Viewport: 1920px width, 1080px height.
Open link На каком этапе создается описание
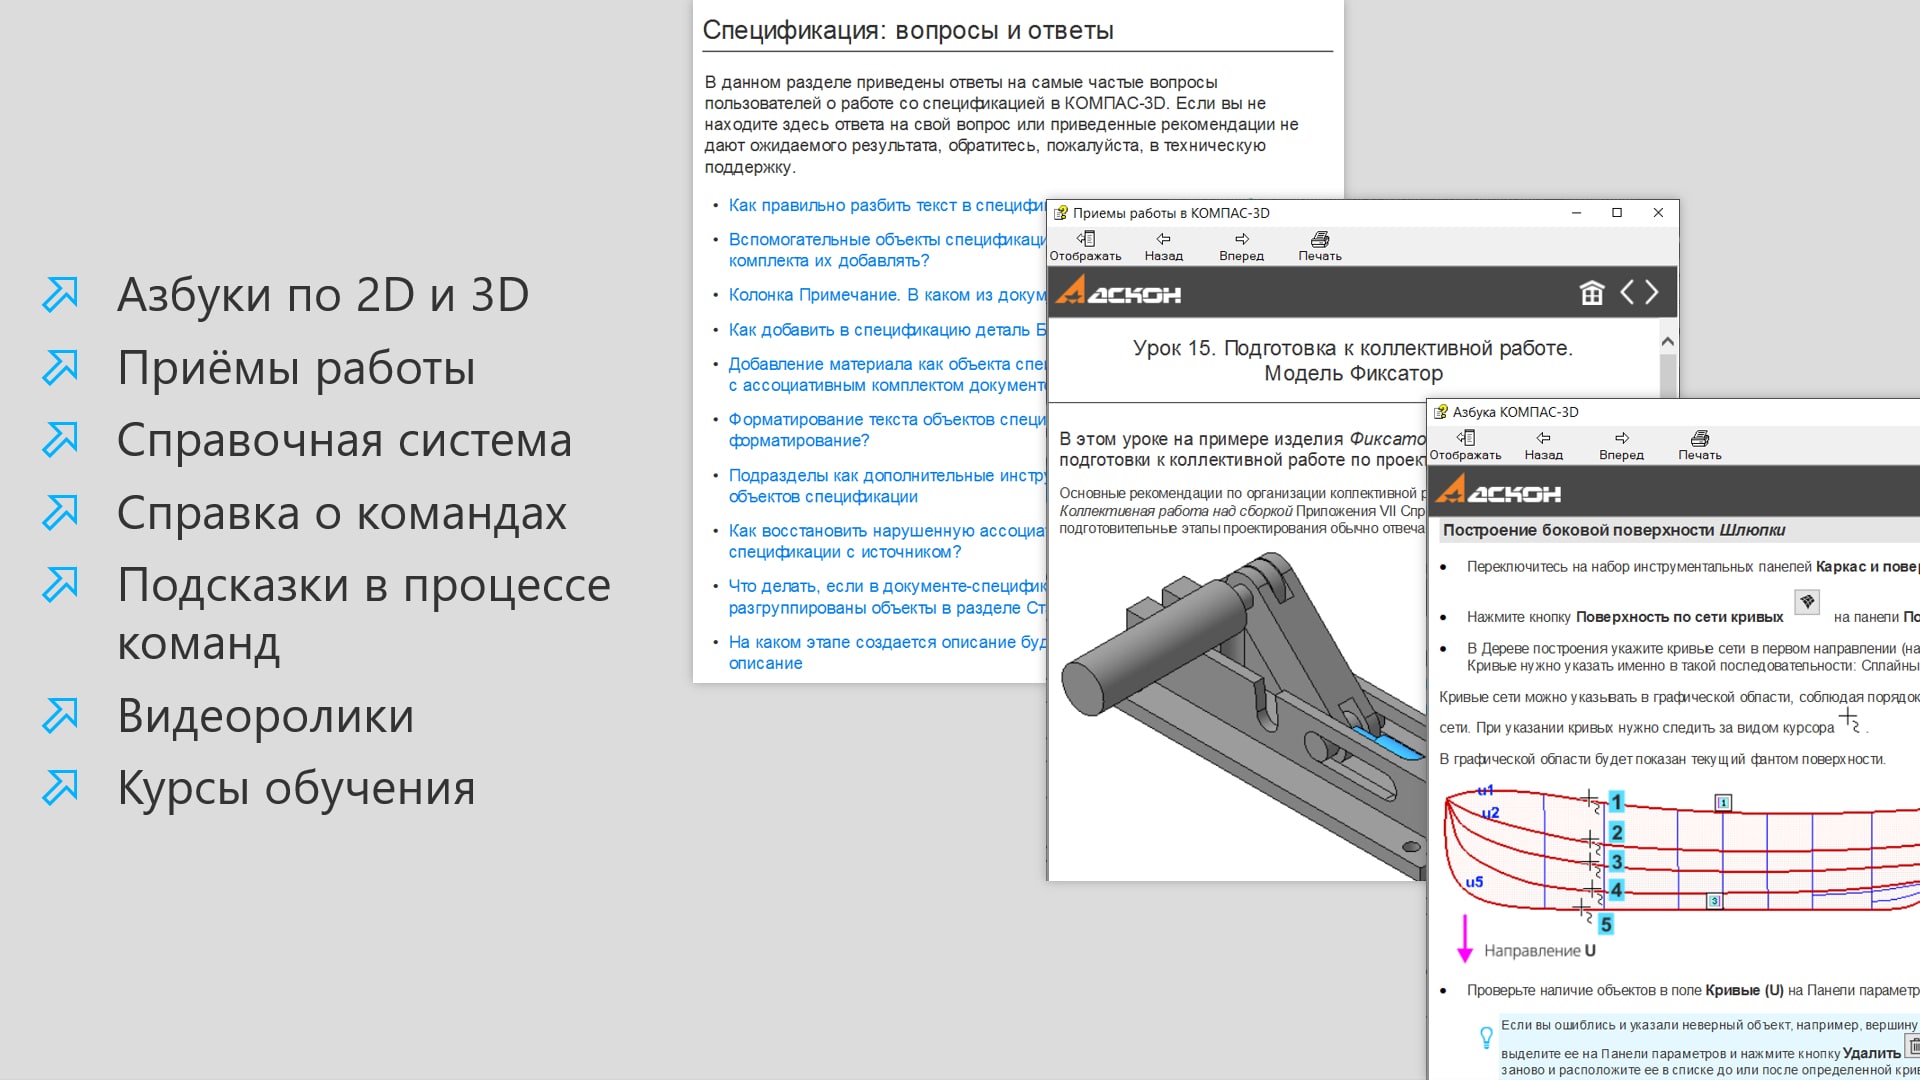click(x=885, y=642)
